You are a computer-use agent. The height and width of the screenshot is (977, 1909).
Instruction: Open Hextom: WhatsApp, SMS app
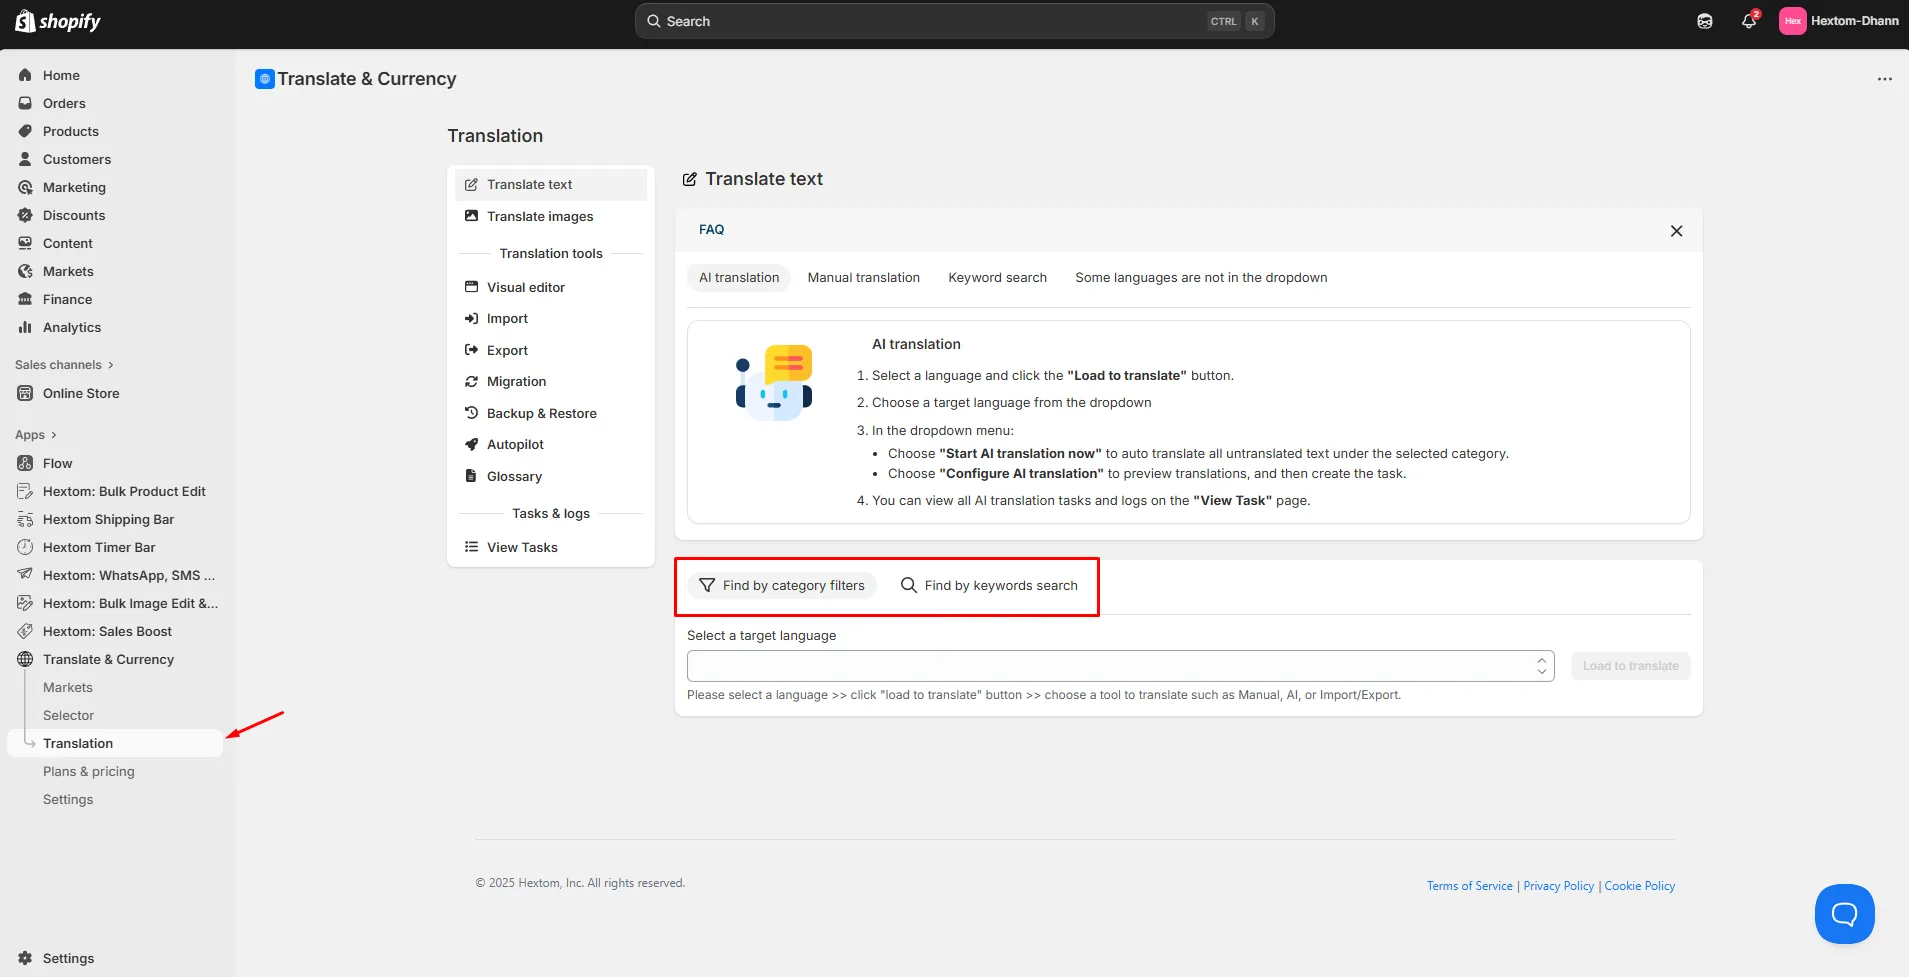tap(128, 575)
